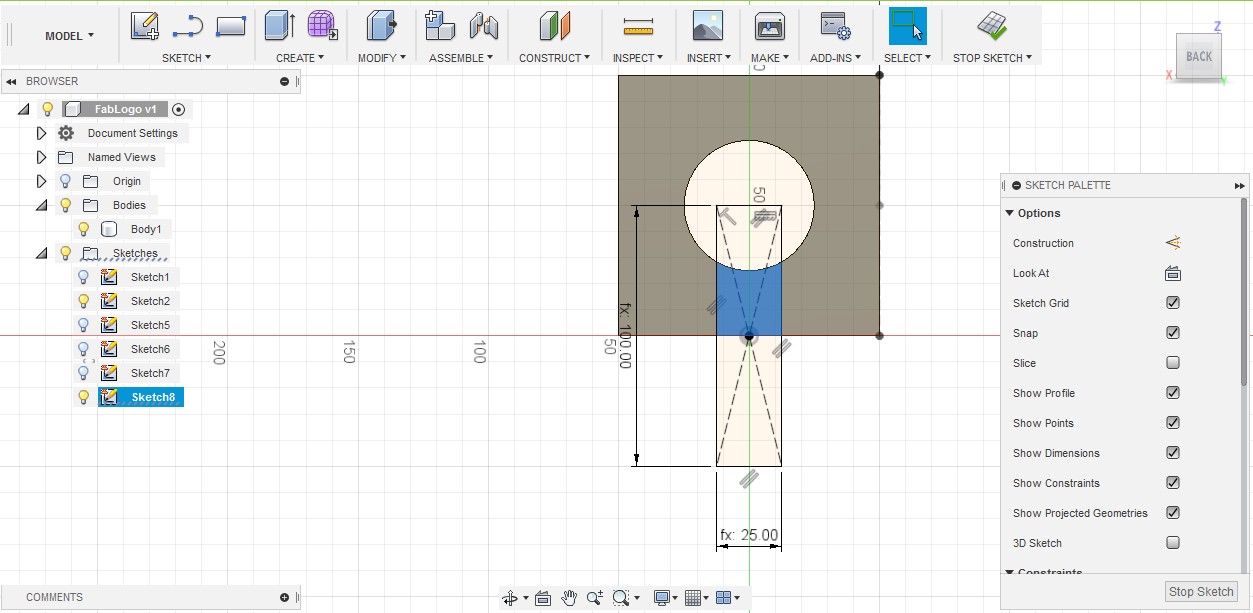
Task: Click the Look At icon in Sketch Palette
Action: click(x=1173, y=273)
